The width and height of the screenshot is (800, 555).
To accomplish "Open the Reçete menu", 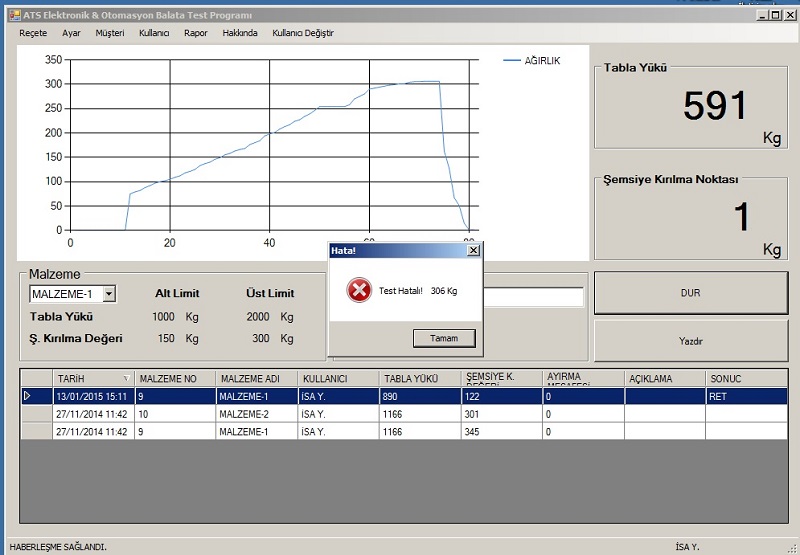I will (x=33, y=33).
